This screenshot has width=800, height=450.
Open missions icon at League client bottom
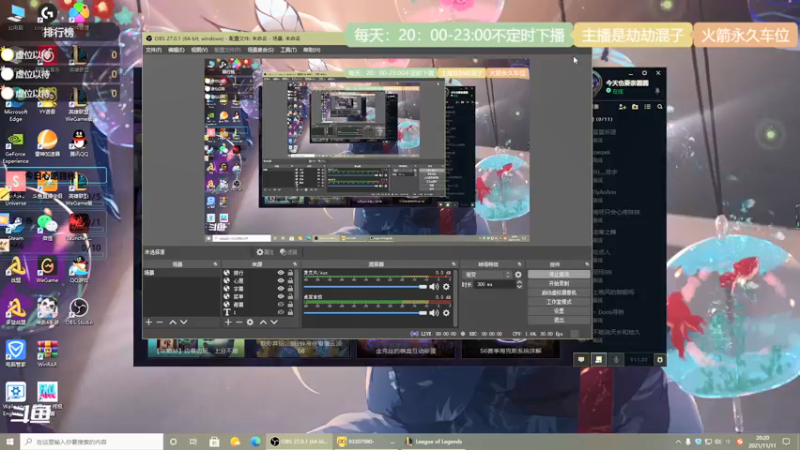pos(598,360)
